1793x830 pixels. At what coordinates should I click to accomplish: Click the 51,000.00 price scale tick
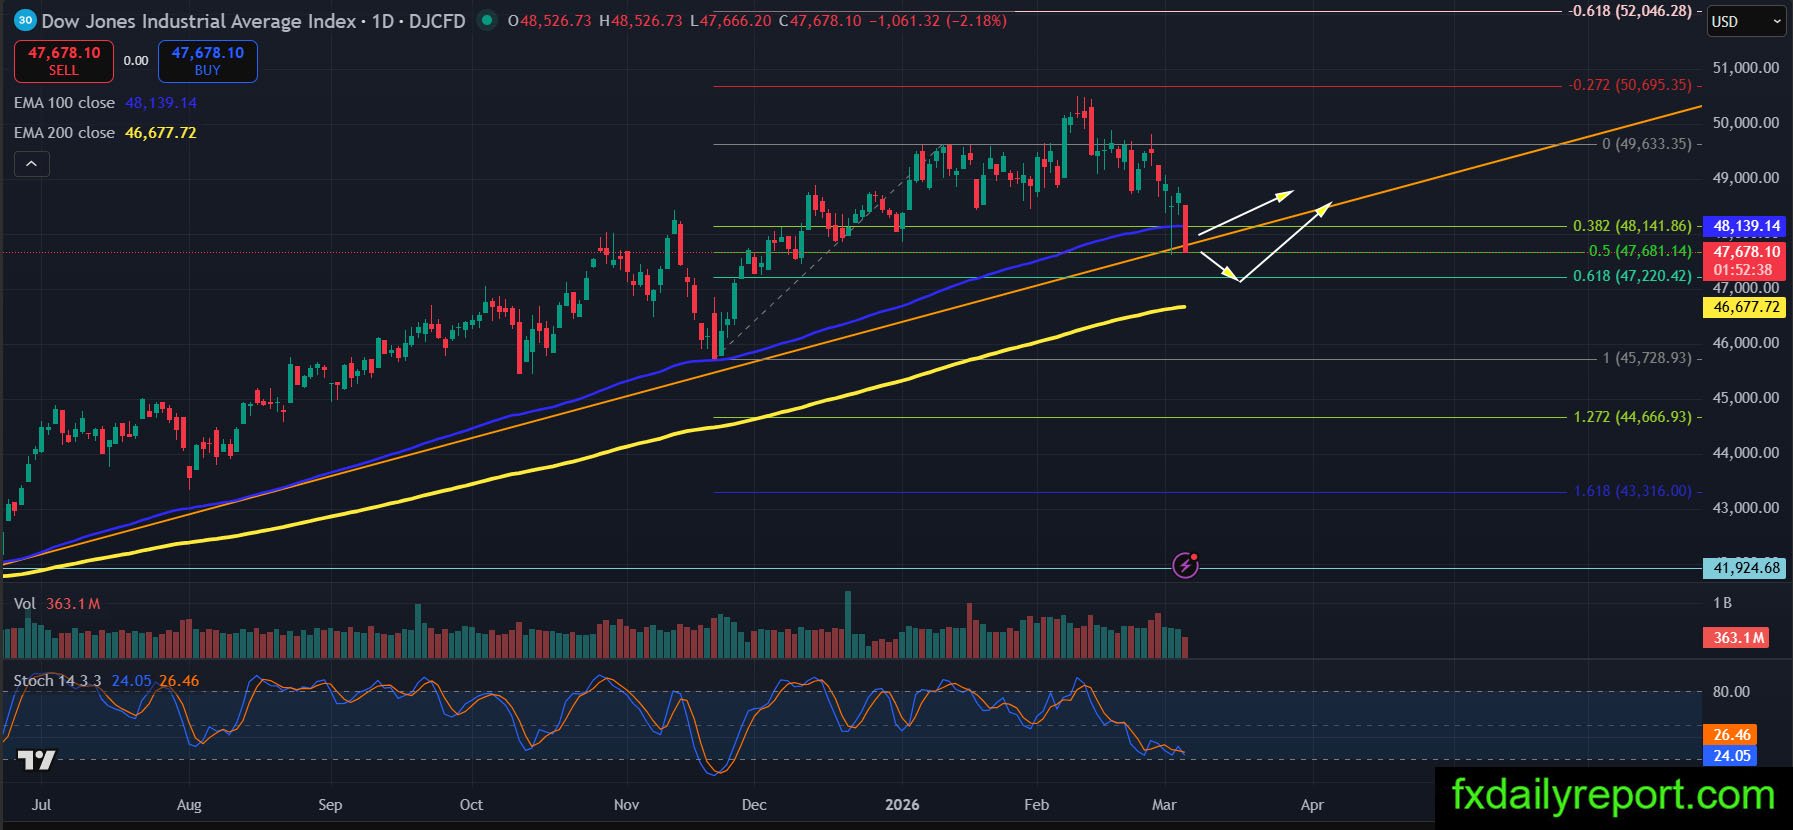pos(1746,68)
